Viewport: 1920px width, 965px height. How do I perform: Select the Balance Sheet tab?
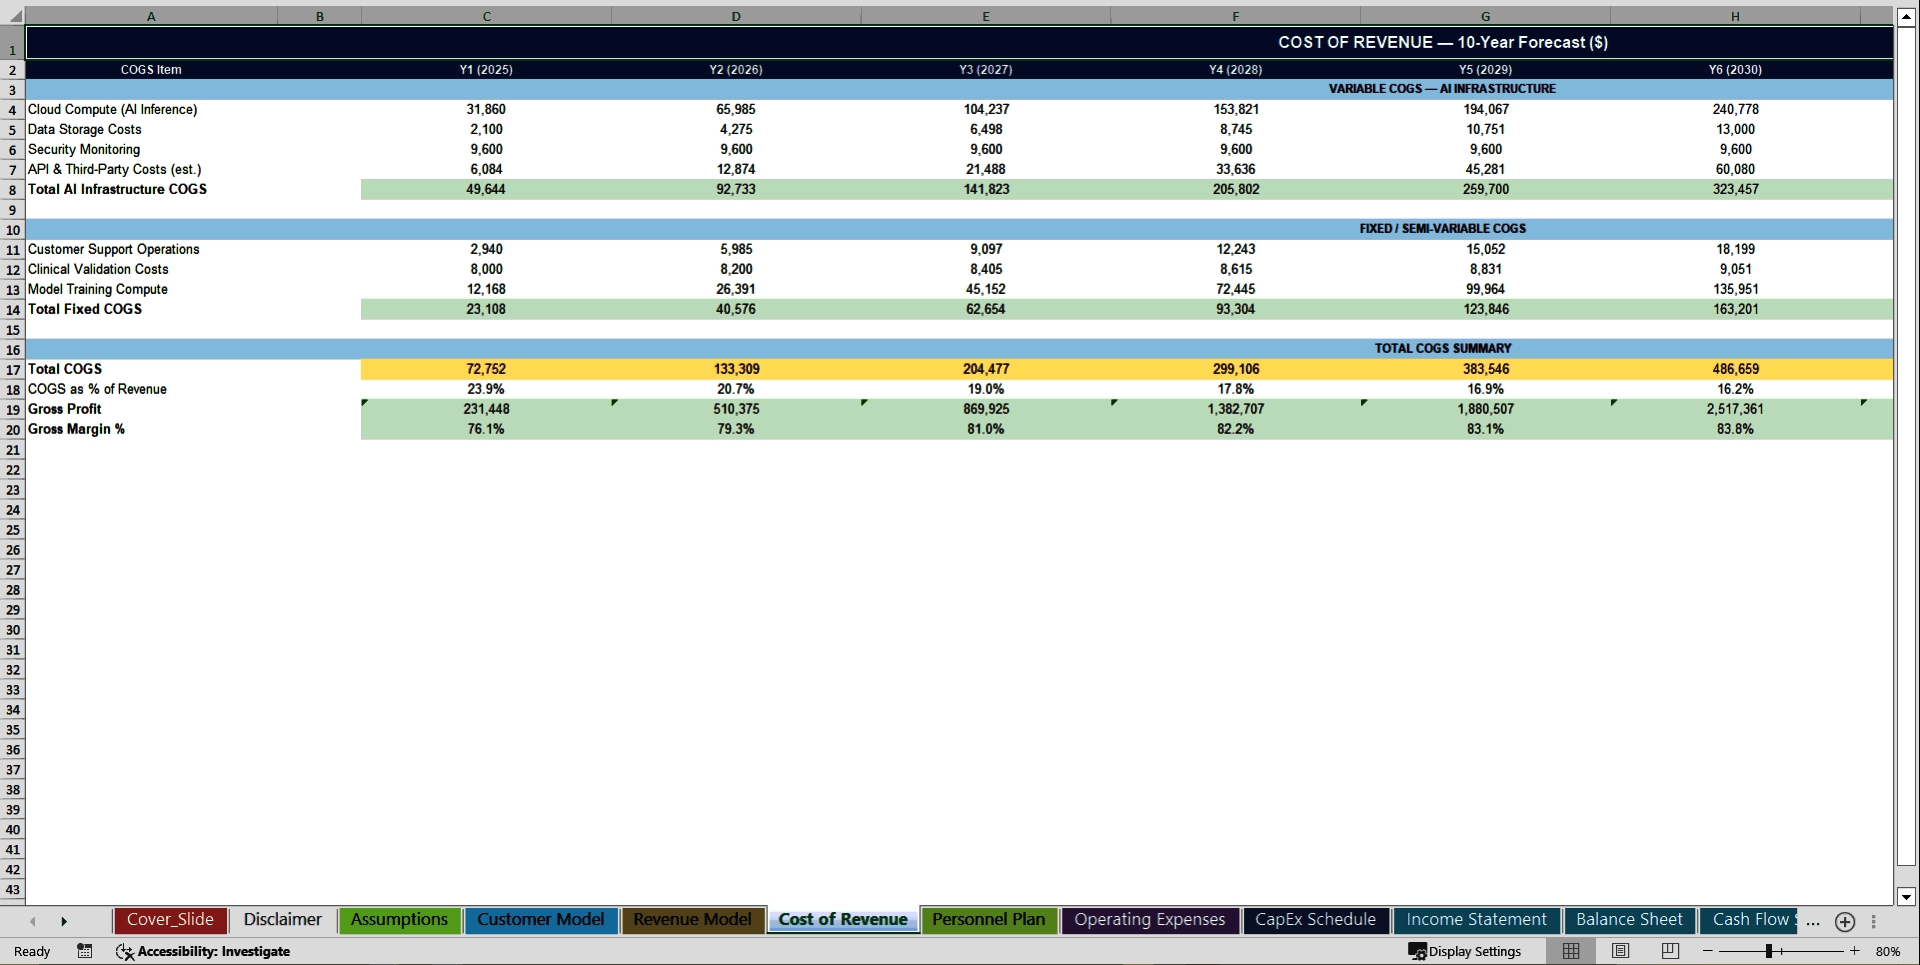(x=1629, y=920)
